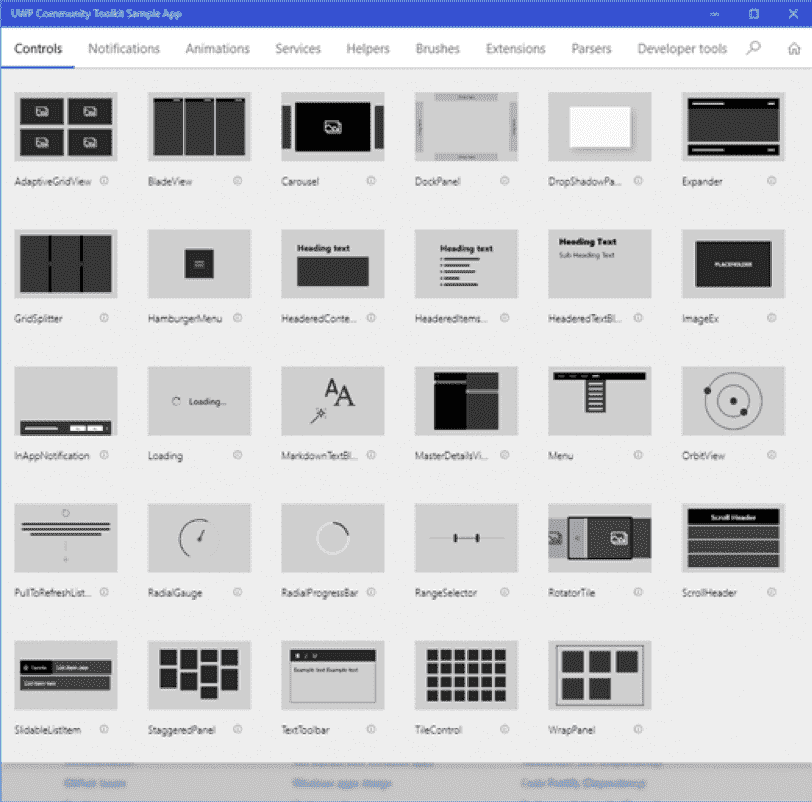Image resolution: width=812 pixels, height=802 pixels.
Task: Open the WrapPanel sample thumbnail
Action: click(600, 675)
